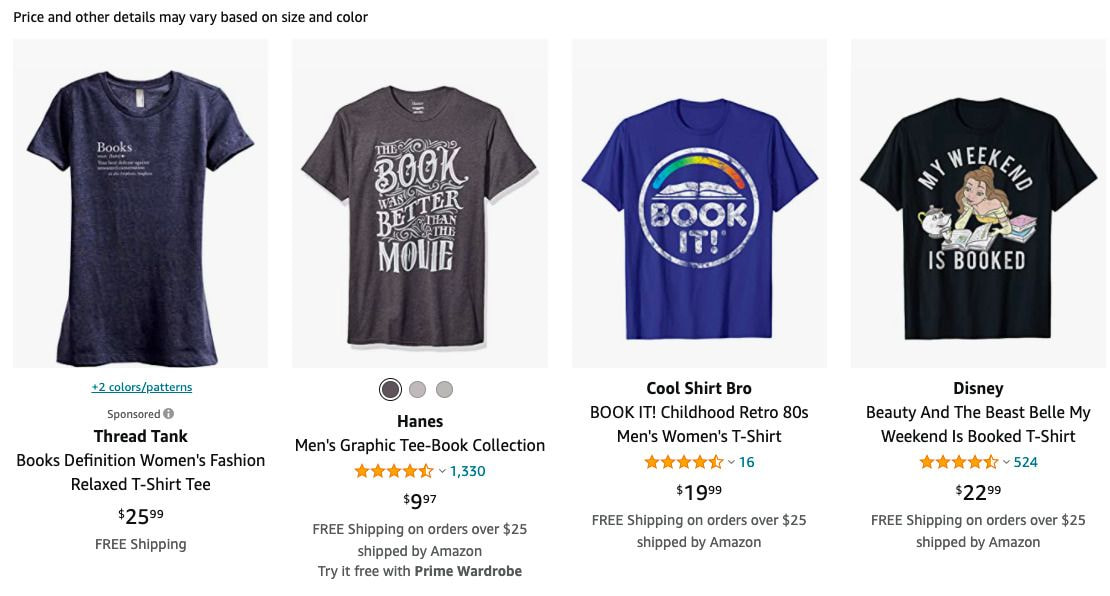1110x596 pixels.
Task: Open the +2 colors/patterns link
Action: 140,386
